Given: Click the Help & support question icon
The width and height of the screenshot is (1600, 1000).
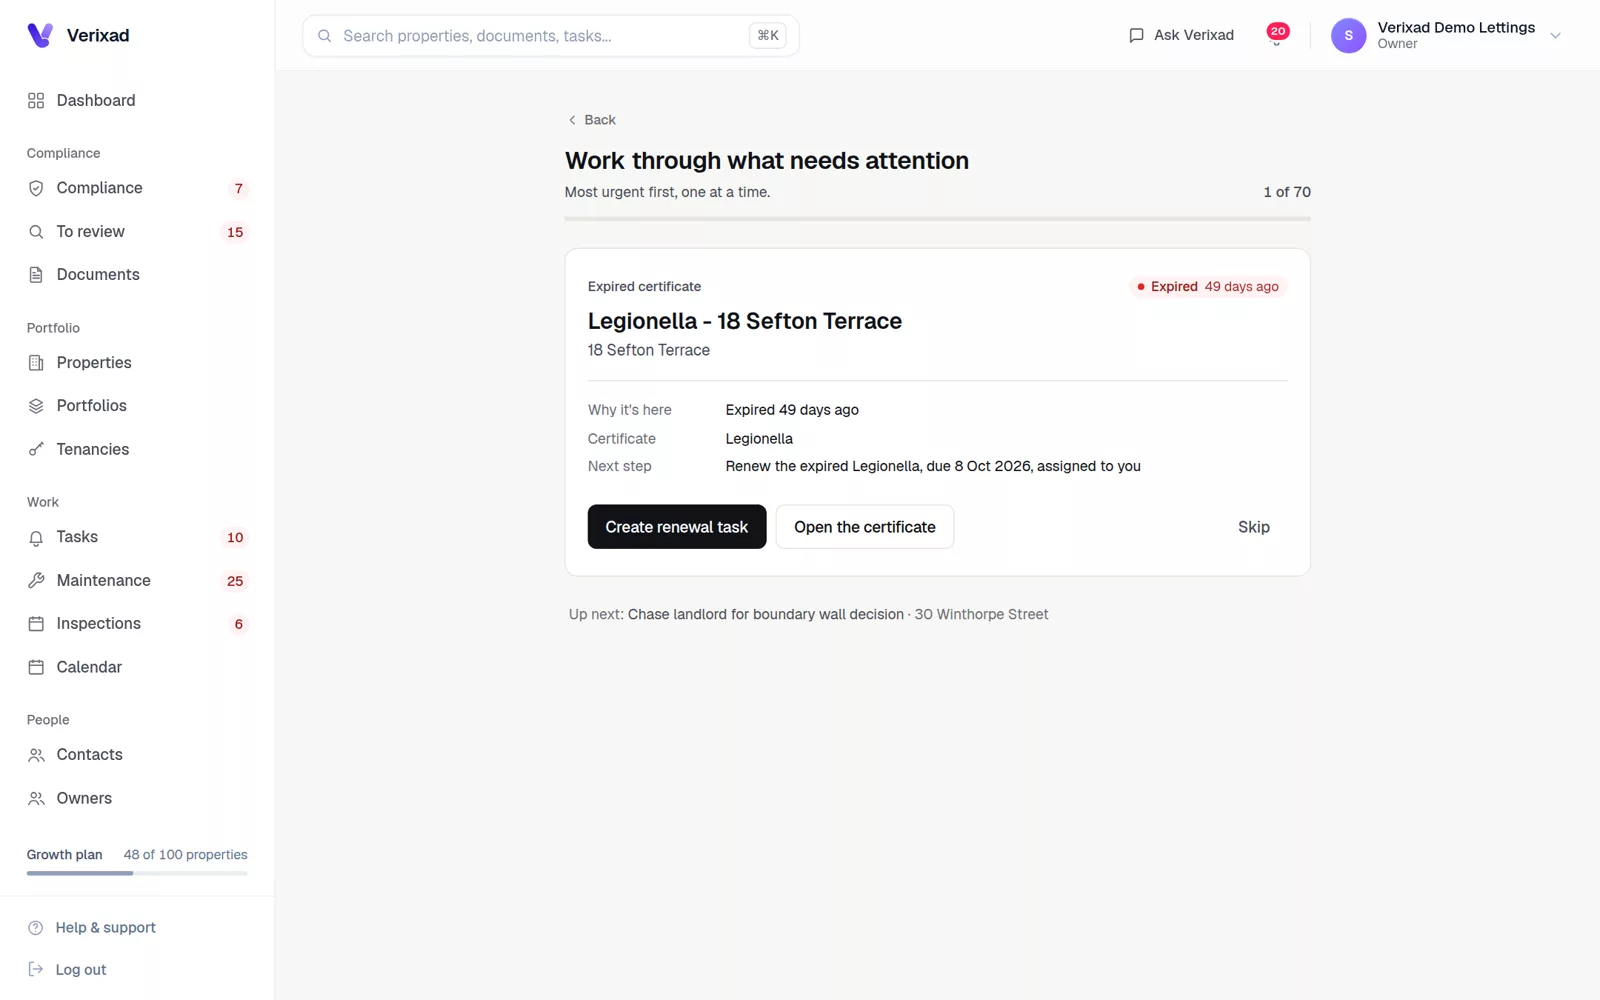Looking at the screenshot, I should click(36, 928).
